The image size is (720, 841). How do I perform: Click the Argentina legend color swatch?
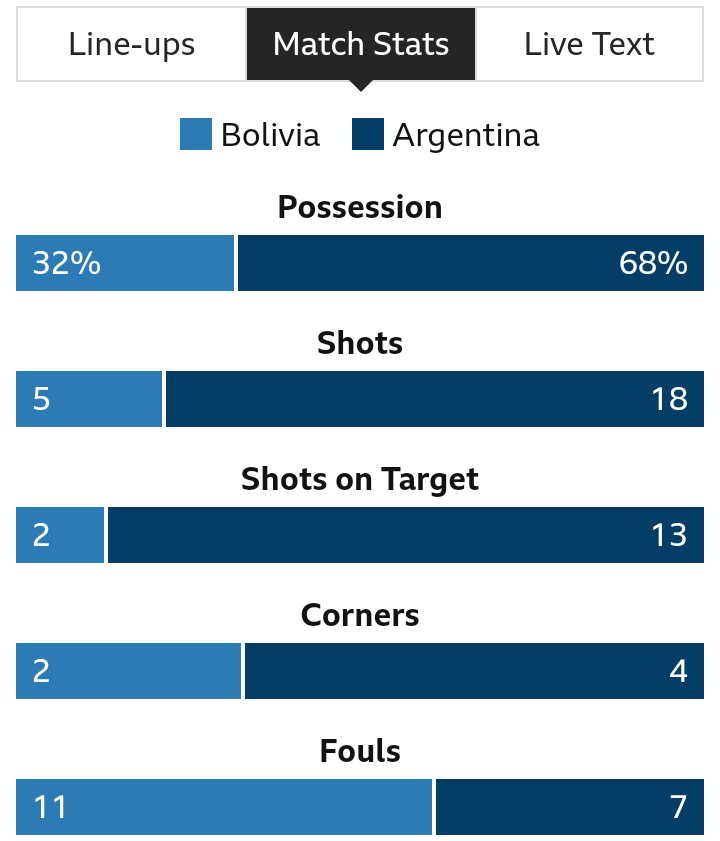368,134
